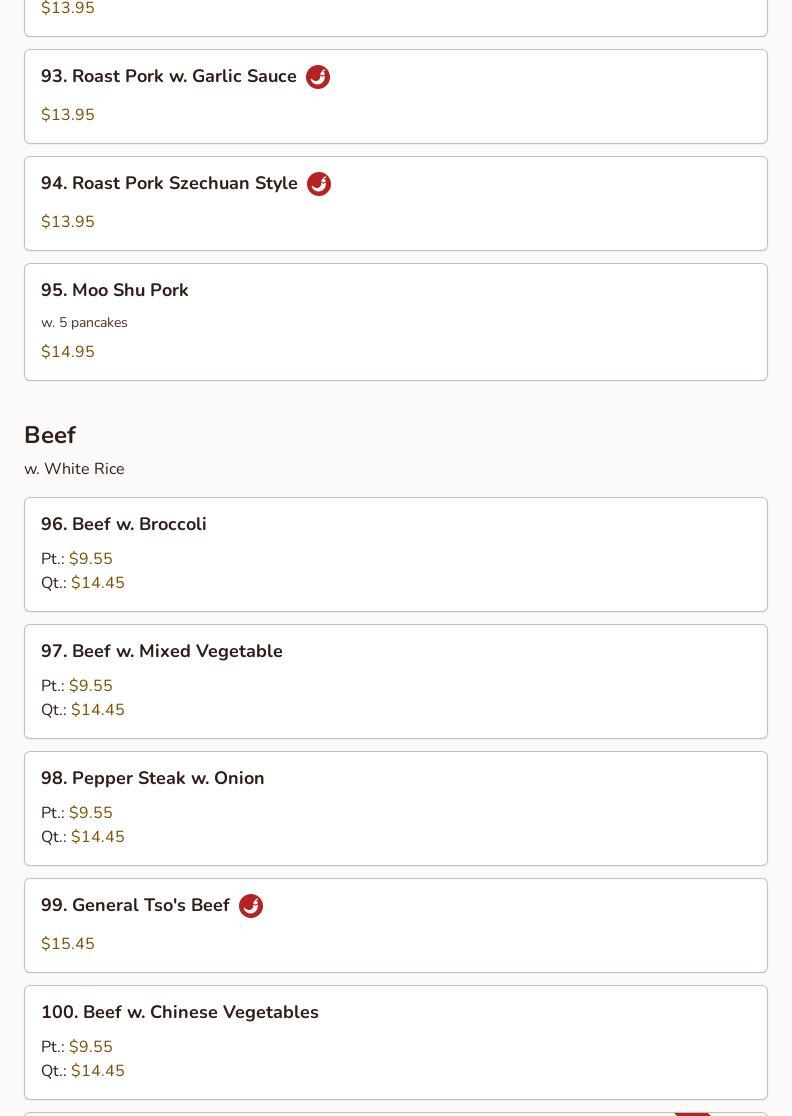Select 97. Beef w. Mixed Vegetable
Viewport: 792px width, 1116px height.
pyautogui.click(x=396, y=682)
